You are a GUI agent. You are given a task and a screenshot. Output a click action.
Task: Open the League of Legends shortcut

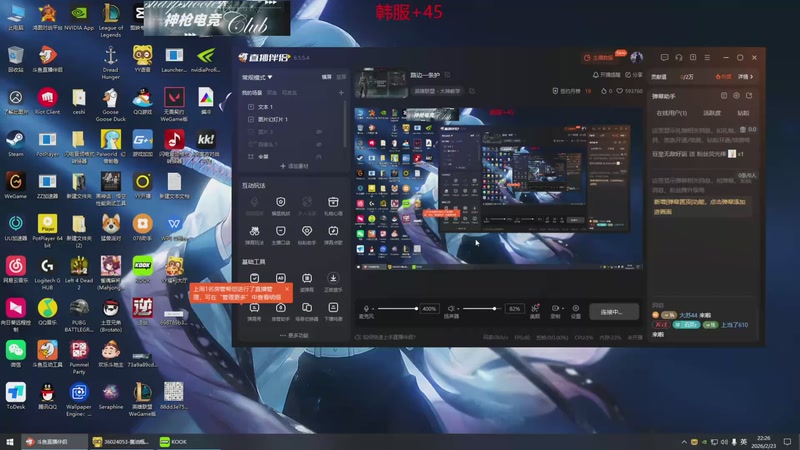pos(111,20)
